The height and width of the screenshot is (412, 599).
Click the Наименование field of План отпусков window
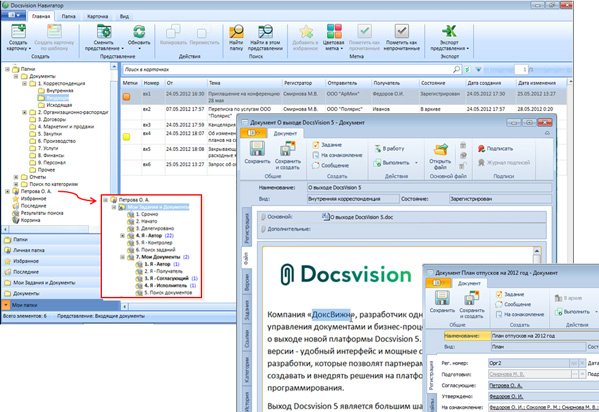pyautogui.click(x=544, y=336)
